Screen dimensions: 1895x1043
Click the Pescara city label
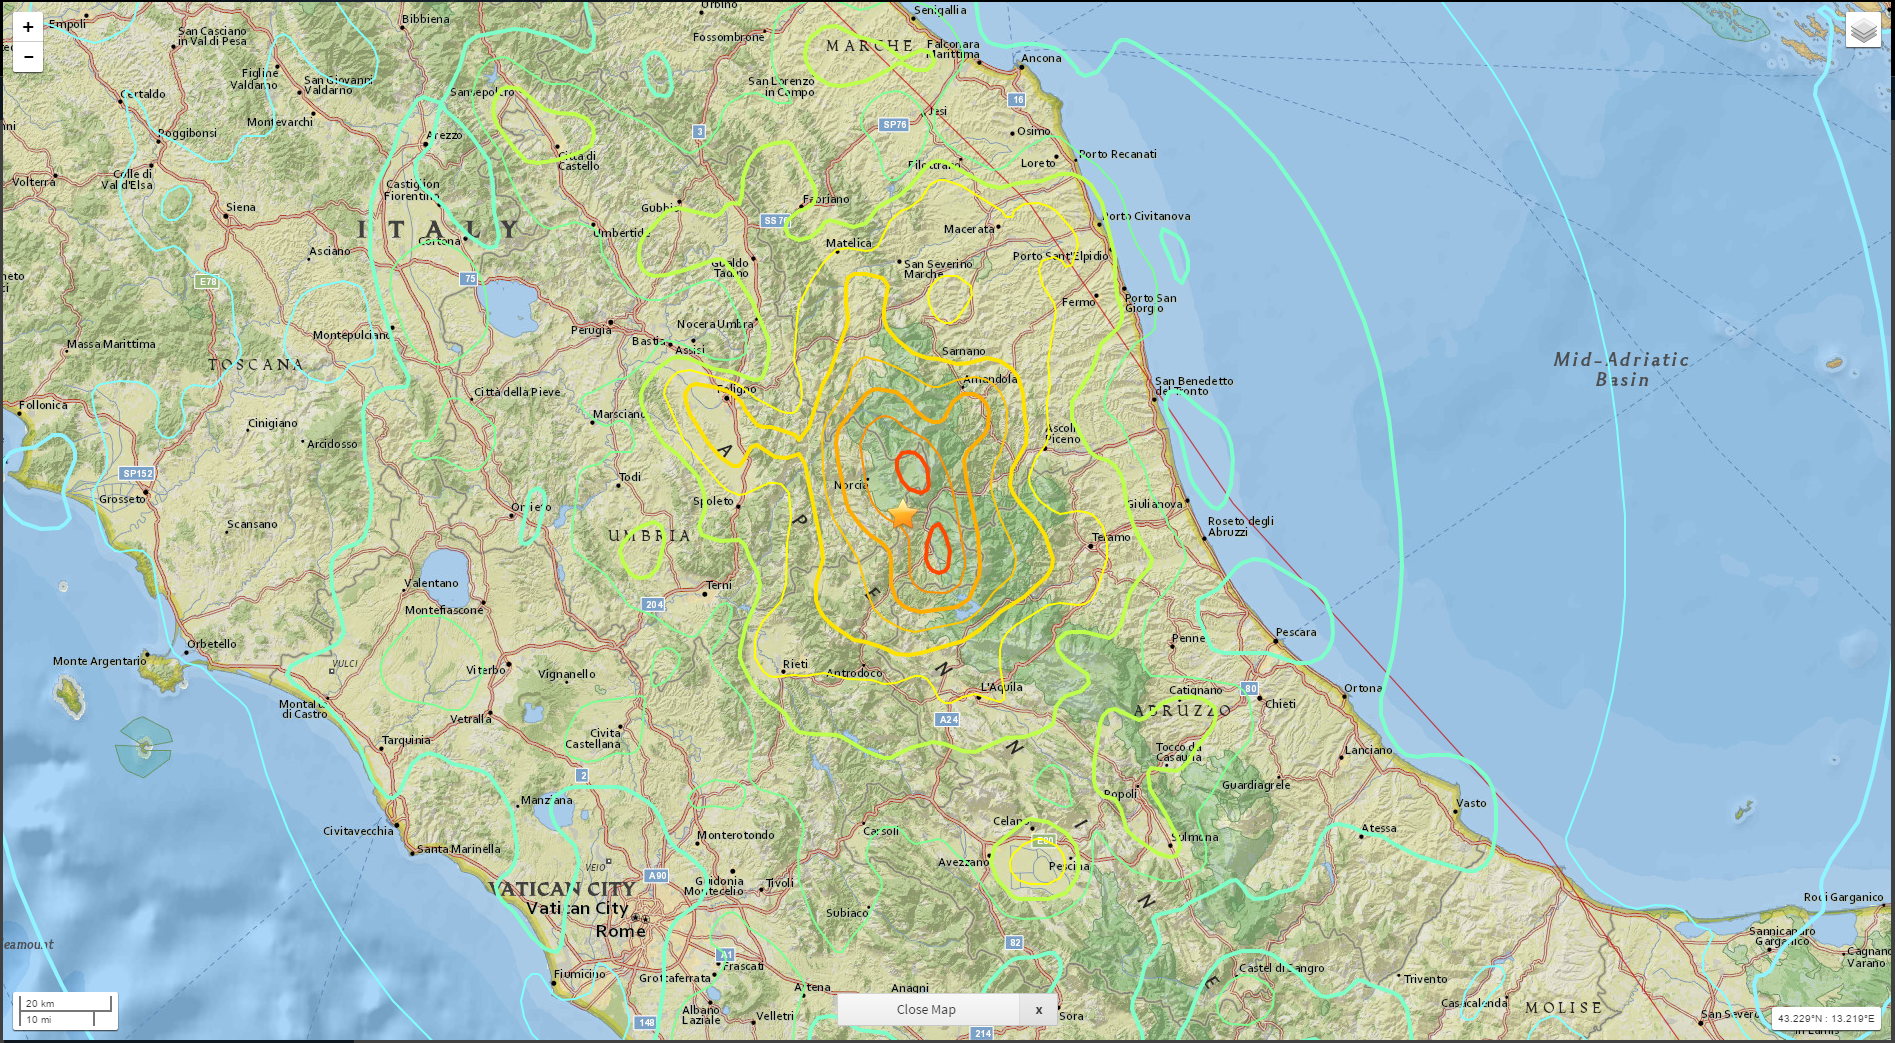(x=1296, y=632)
